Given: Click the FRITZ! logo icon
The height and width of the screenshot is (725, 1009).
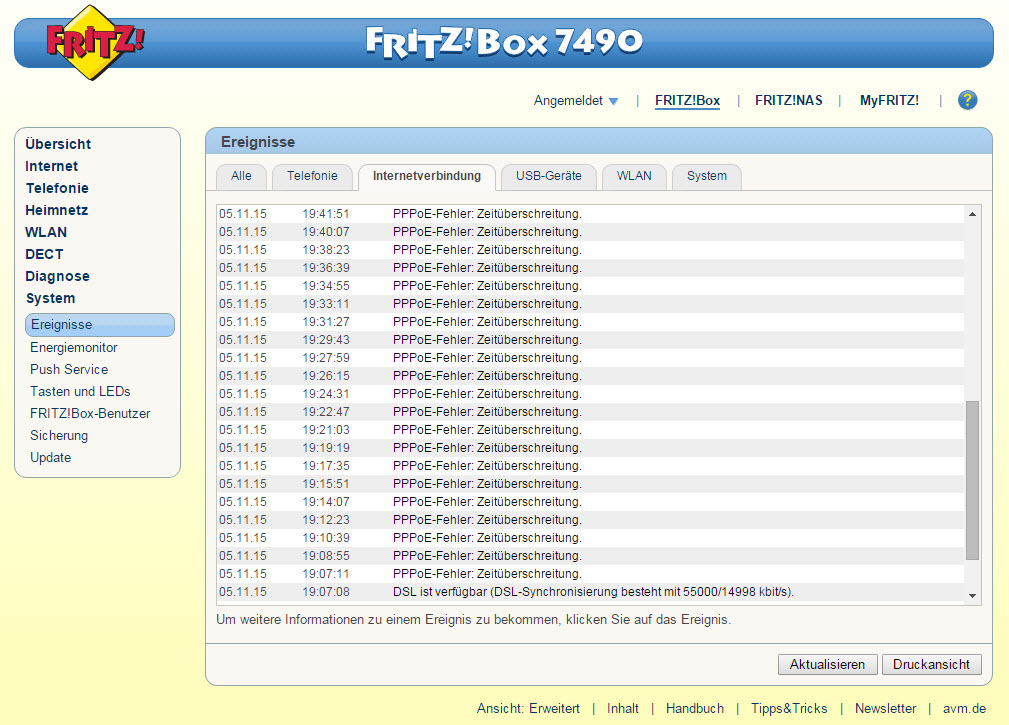Looking at the screenshot, I should (x=95, y=42).
